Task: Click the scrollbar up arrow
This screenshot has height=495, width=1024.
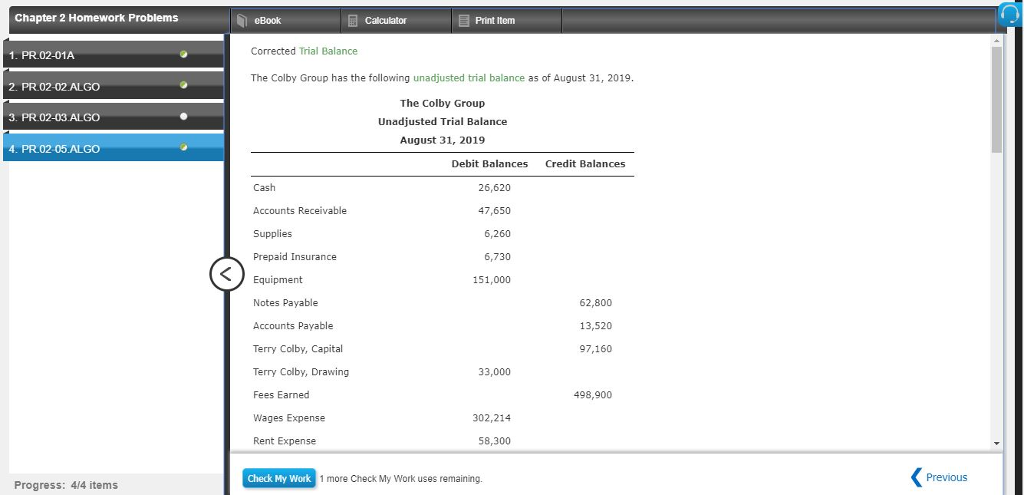Action: [996, 40]
